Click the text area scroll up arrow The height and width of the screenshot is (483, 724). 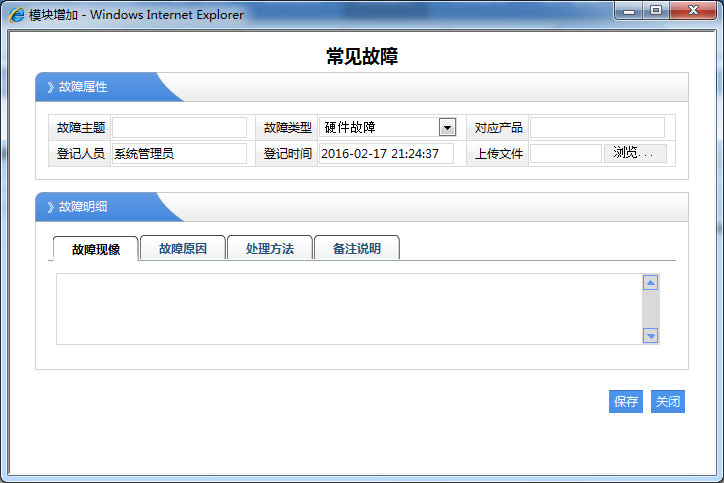click(651, 283)
